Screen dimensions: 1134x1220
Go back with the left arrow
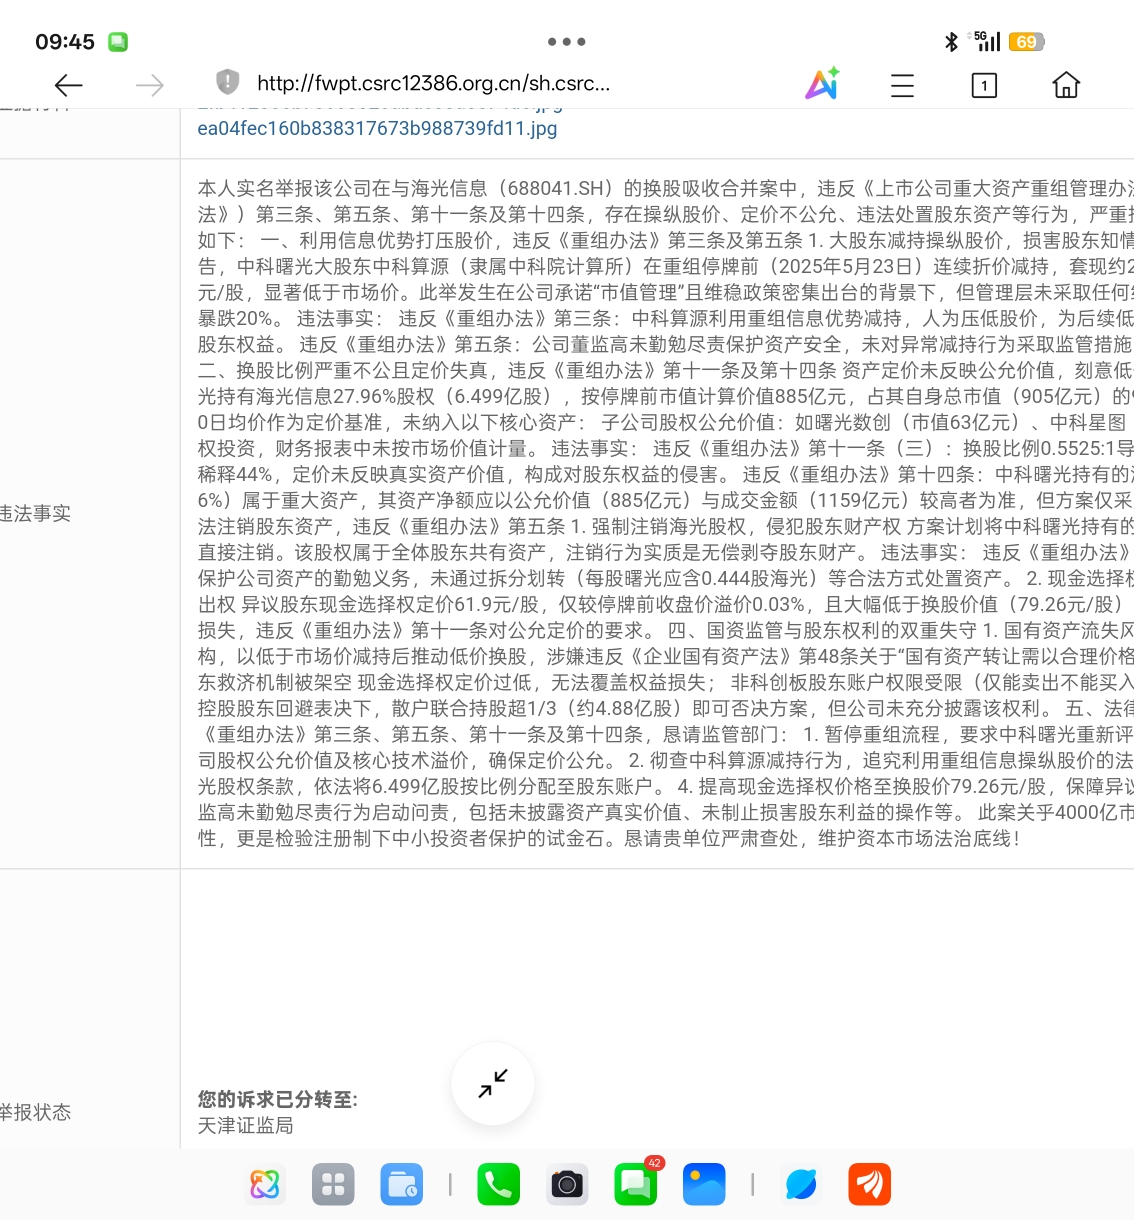click(68, 85)
